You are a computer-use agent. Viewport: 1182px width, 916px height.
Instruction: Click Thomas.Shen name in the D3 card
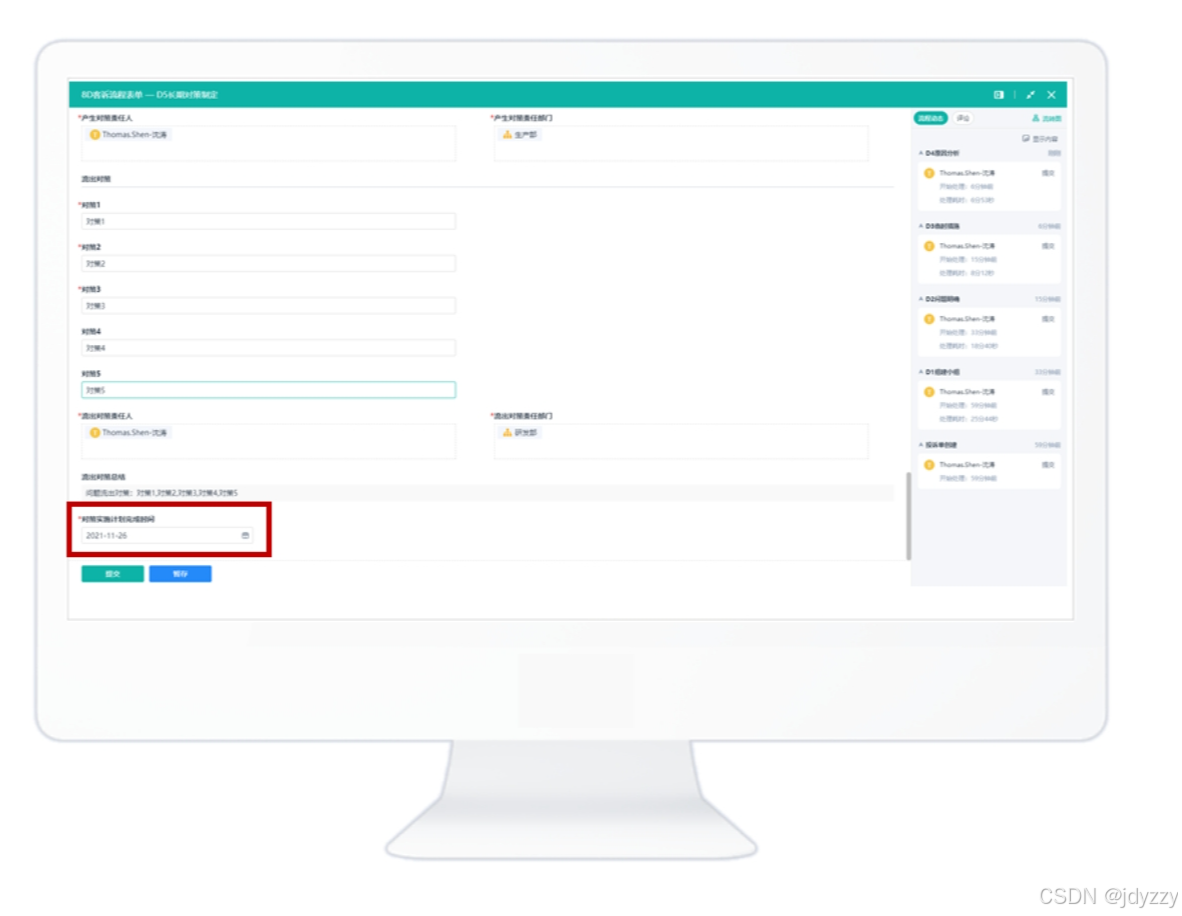[967, 247]
